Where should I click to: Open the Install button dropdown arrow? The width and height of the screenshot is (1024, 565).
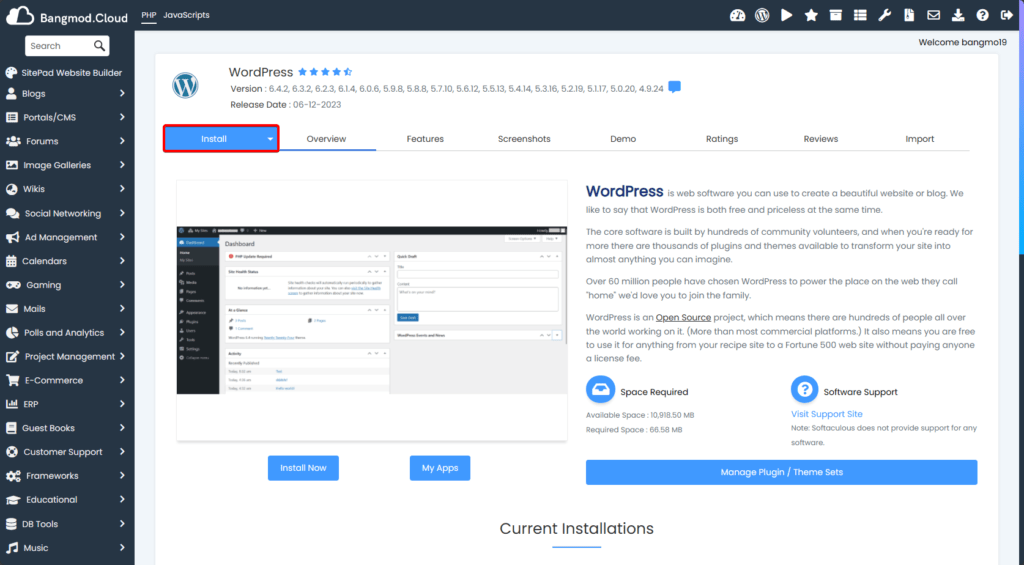pyautogui.click(x=270, y=139)
